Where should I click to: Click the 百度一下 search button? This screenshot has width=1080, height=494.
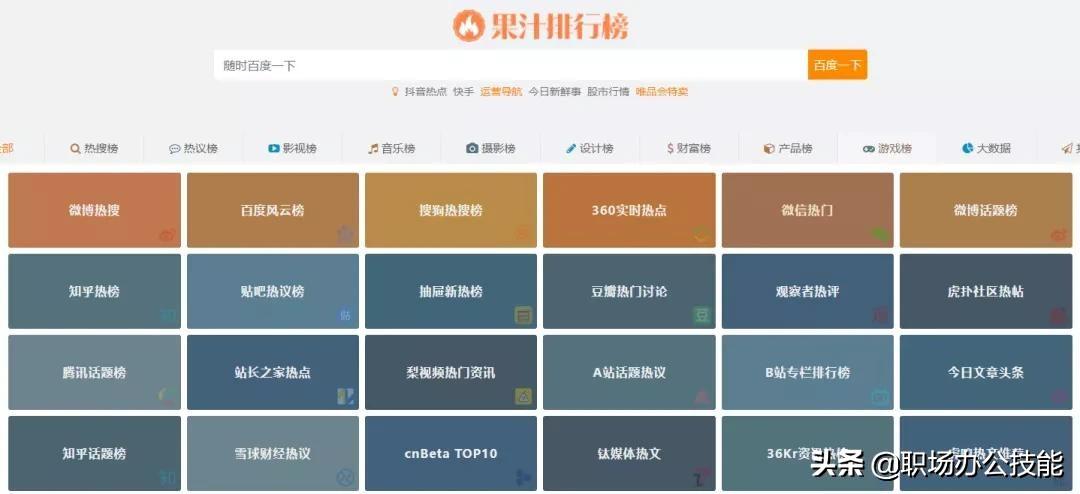point(837,65)
